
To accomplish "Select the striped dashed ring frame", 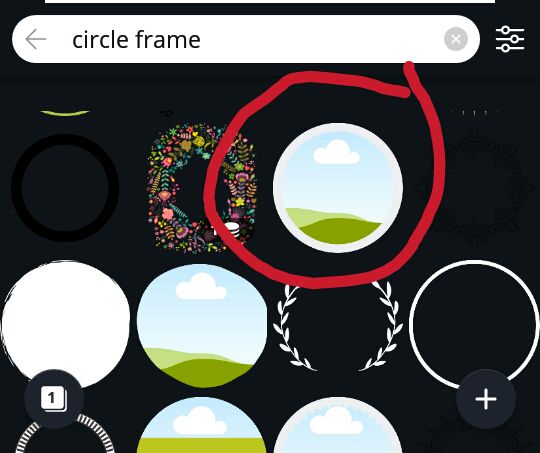I will (x=65, y=433).
